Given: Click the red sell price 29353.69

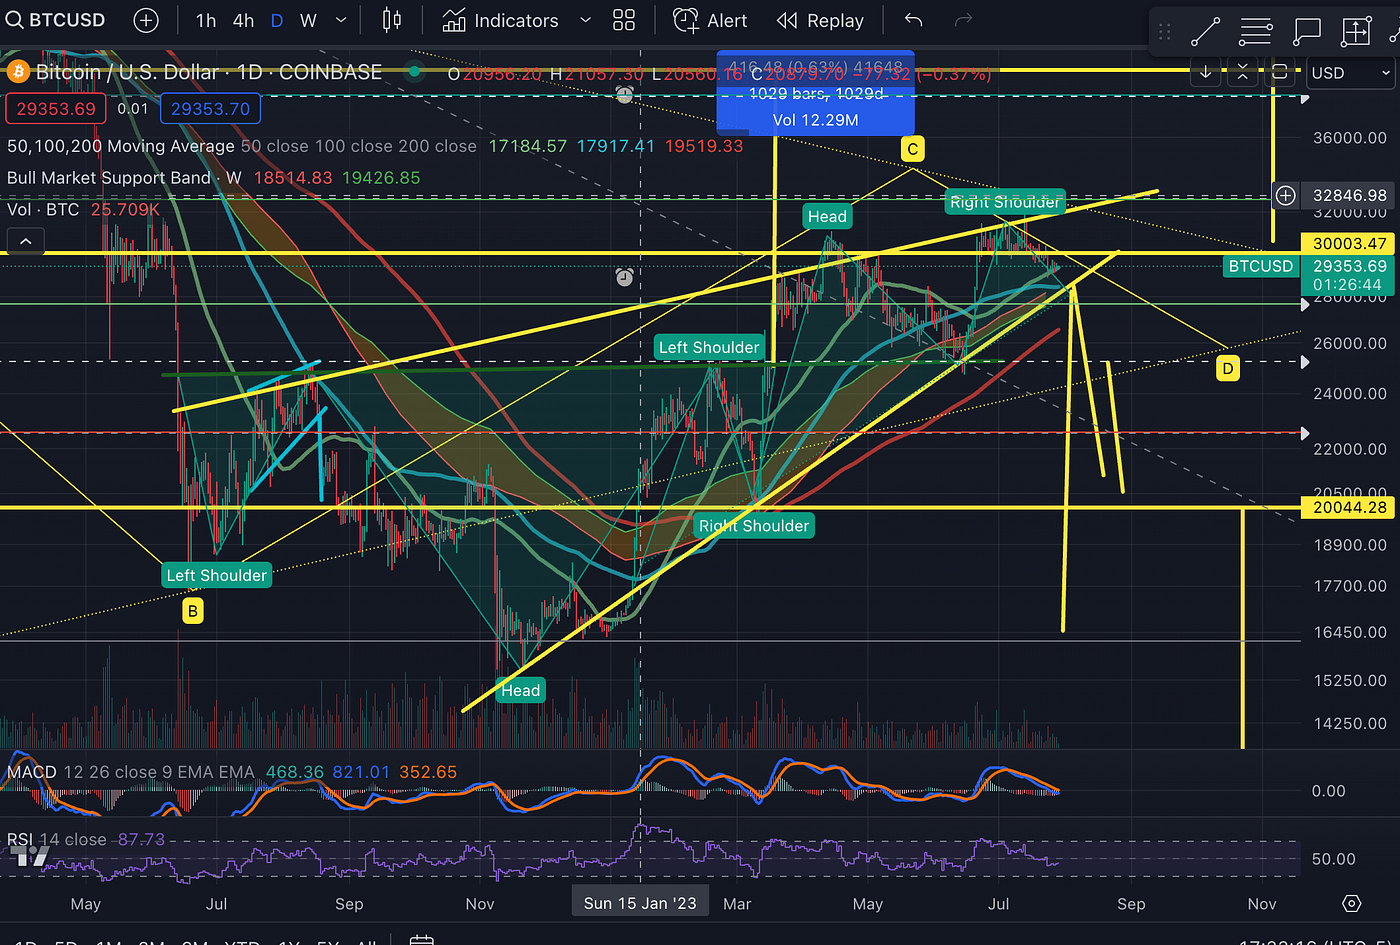Looking at the screenshot, I should tap(56, 108).
